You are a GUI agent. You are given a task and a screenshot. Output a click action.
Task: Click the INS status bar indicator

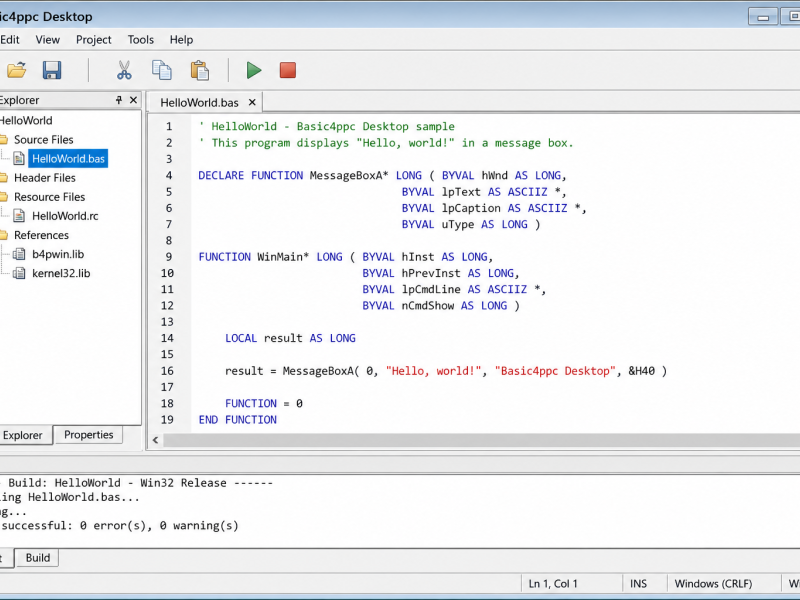[638, 584]
